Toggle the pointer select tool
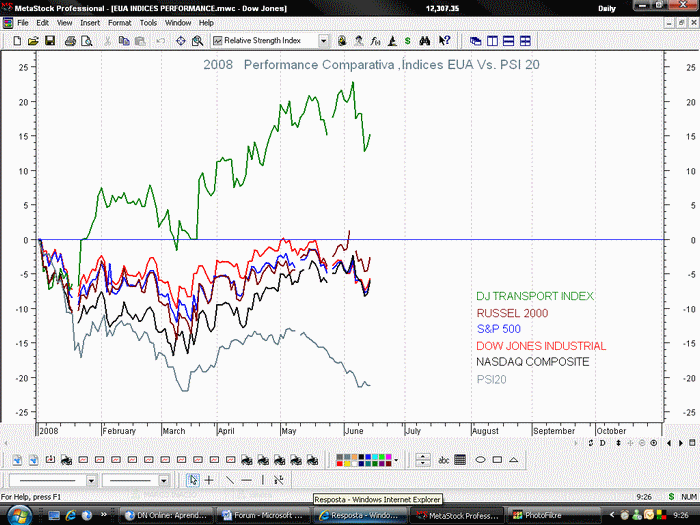The image size is (700, 525). (192, 480)
